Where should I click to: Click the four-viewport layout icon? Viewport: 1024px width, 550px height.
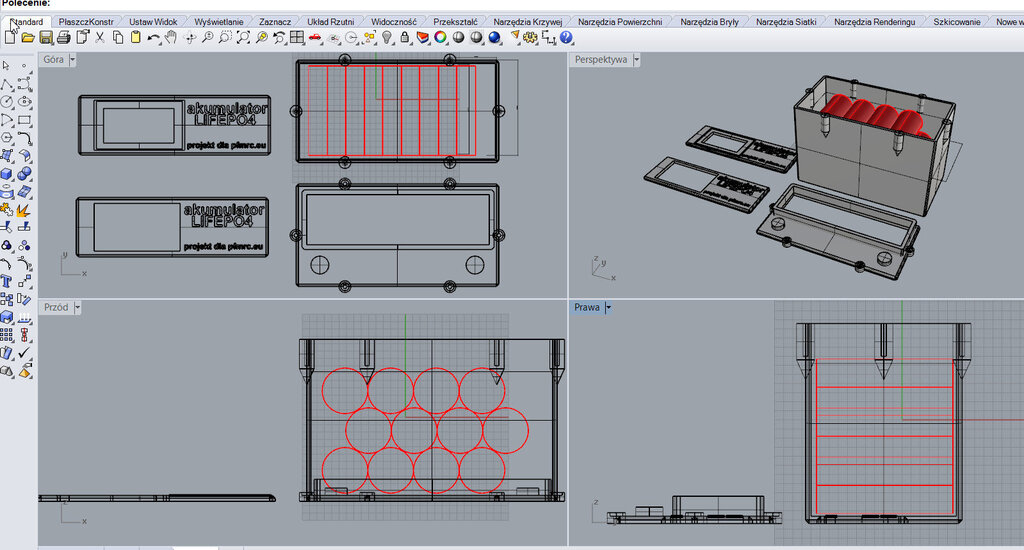pos(297,37)
